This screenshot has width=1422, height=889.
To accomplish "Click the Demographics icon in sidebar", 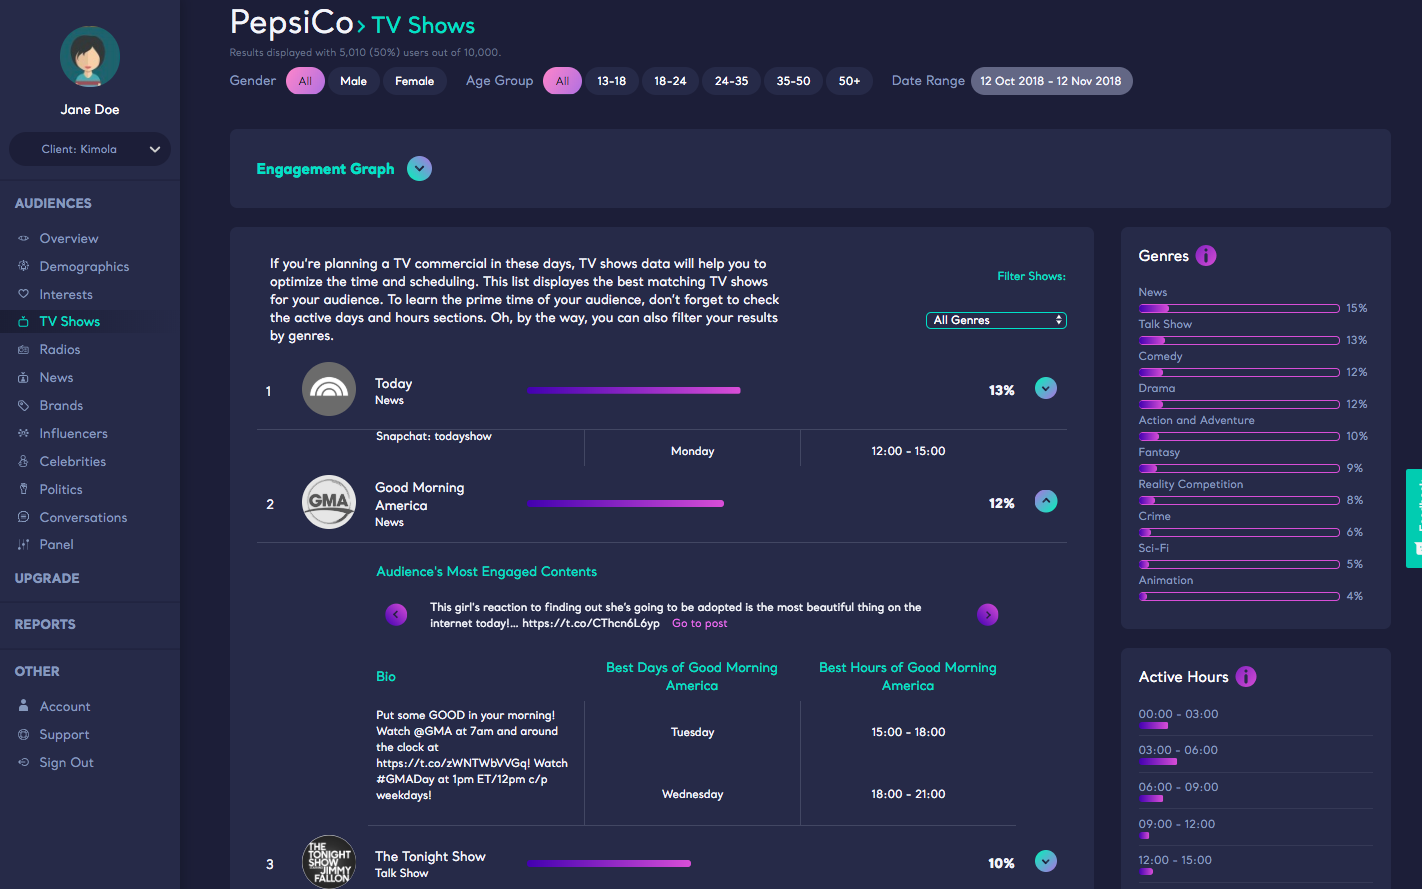I will pos(24,266).
